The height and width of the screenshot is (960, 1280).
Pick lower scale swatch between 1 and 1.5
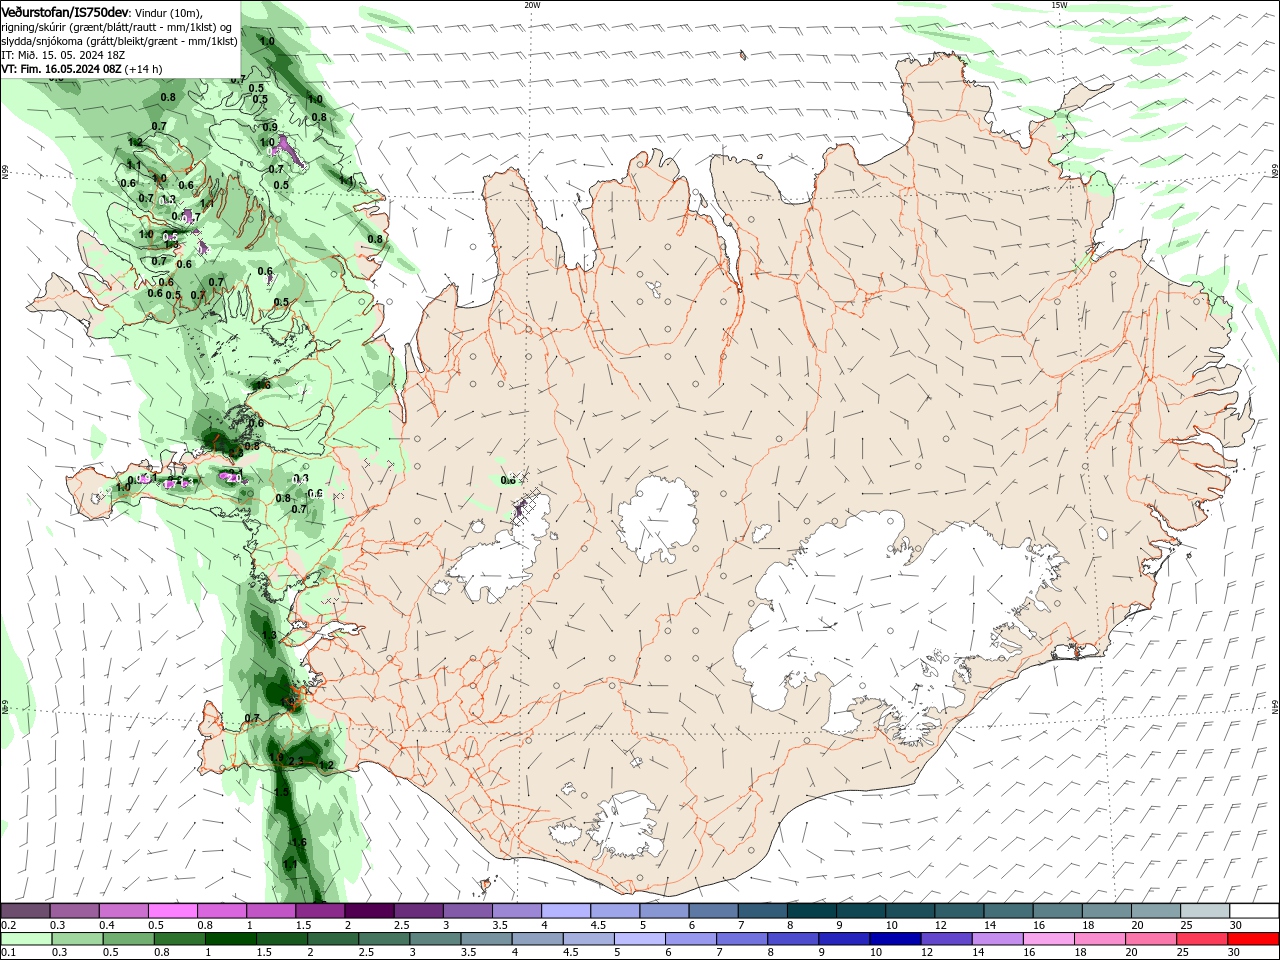coord(230,939)
